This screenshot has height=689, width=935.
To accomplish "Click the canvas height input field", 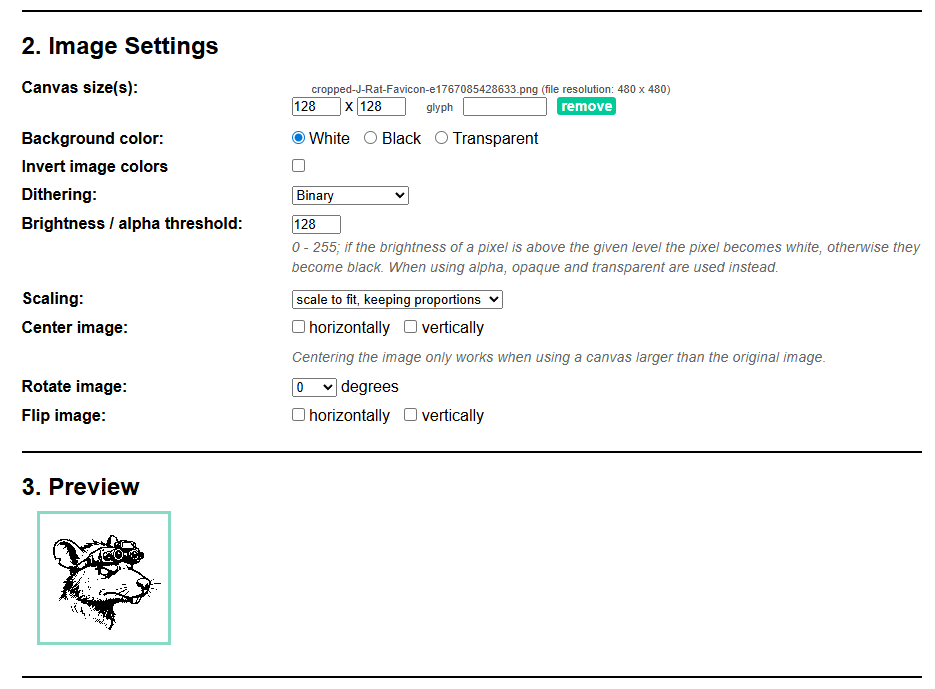I will click(381, 107).
